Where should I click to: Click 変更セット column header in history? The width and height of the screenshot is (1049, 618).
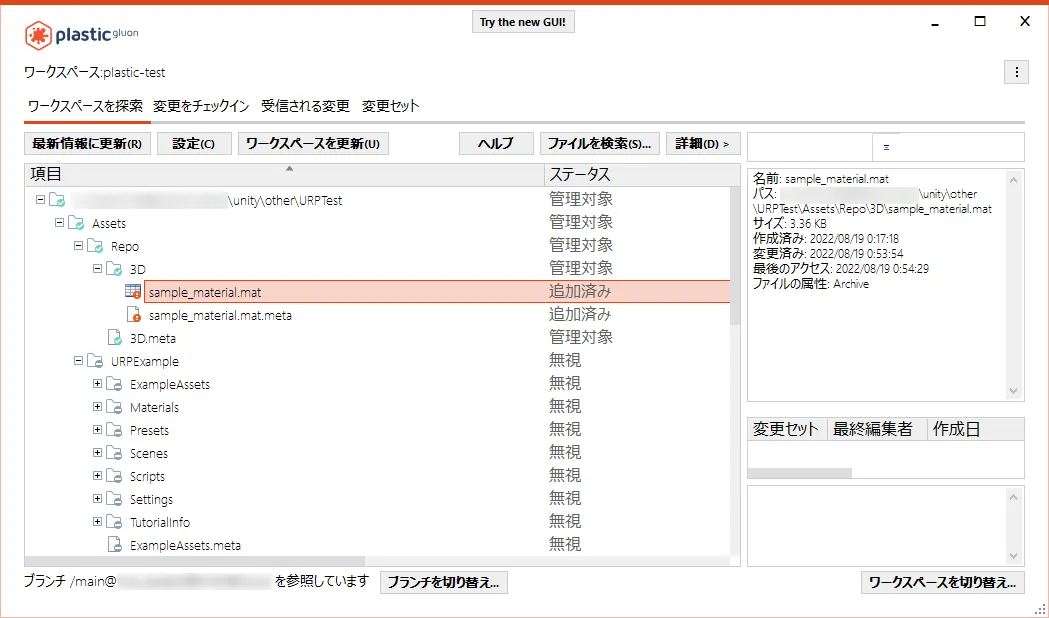tap(787, 429)
